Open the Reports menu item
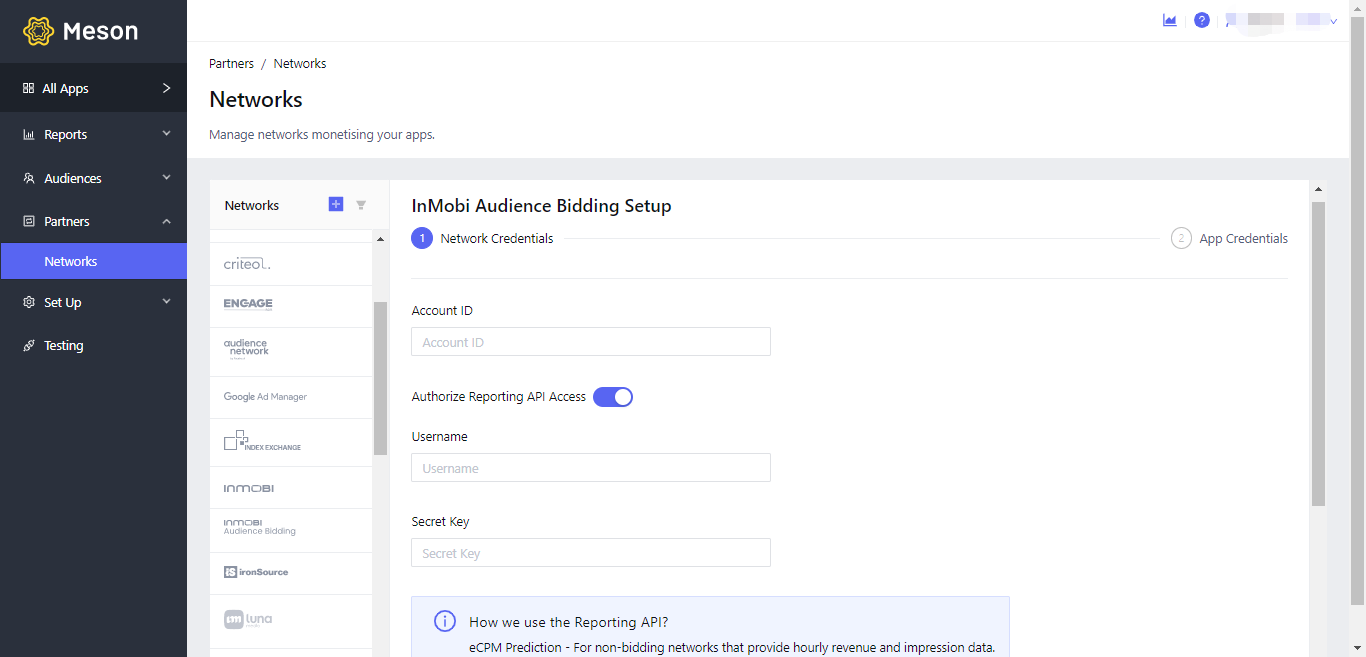 click(93, 134)
